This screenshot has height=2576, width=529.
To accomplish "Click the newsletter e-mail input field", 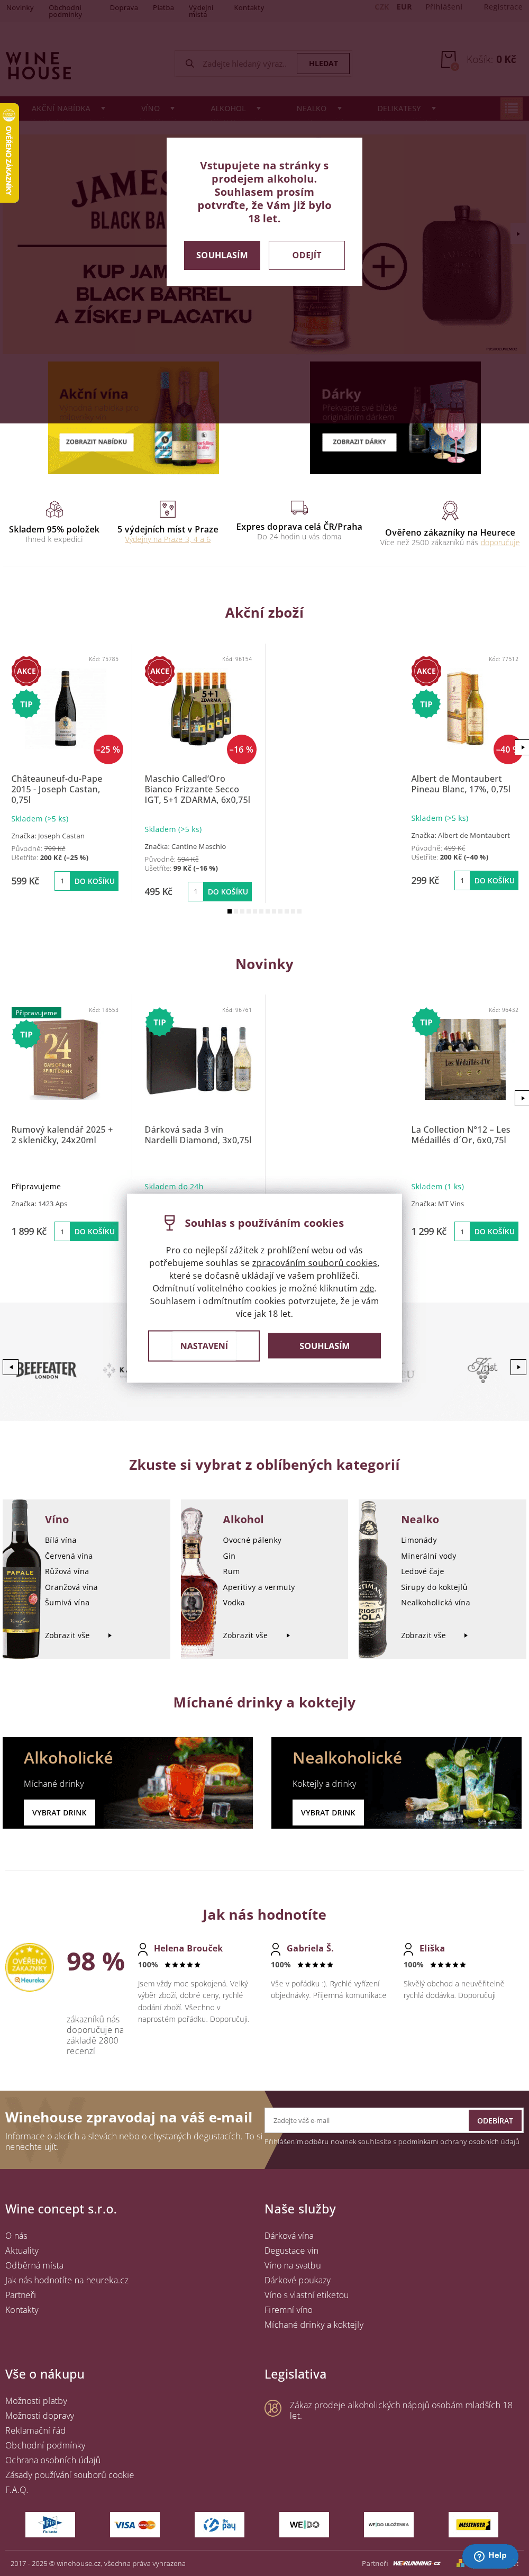I will [x=366, y=2119].
